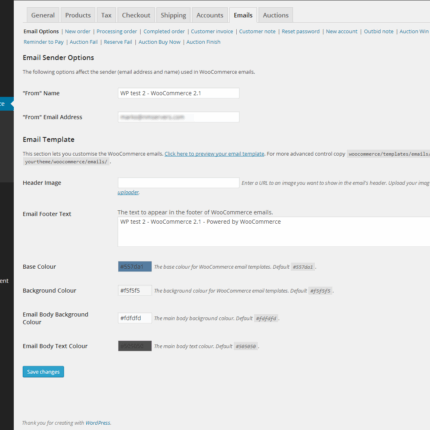Open the Checkout tab

point(136,15)
